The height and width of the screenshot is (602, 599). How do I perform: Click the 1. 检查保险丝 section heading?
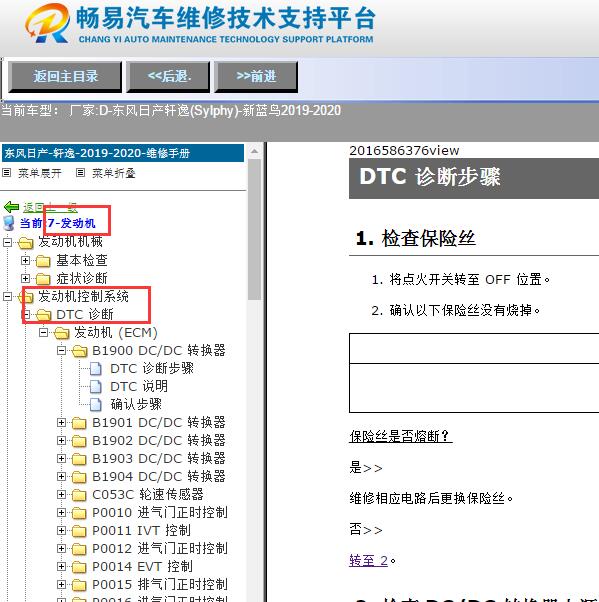[415, 238]
